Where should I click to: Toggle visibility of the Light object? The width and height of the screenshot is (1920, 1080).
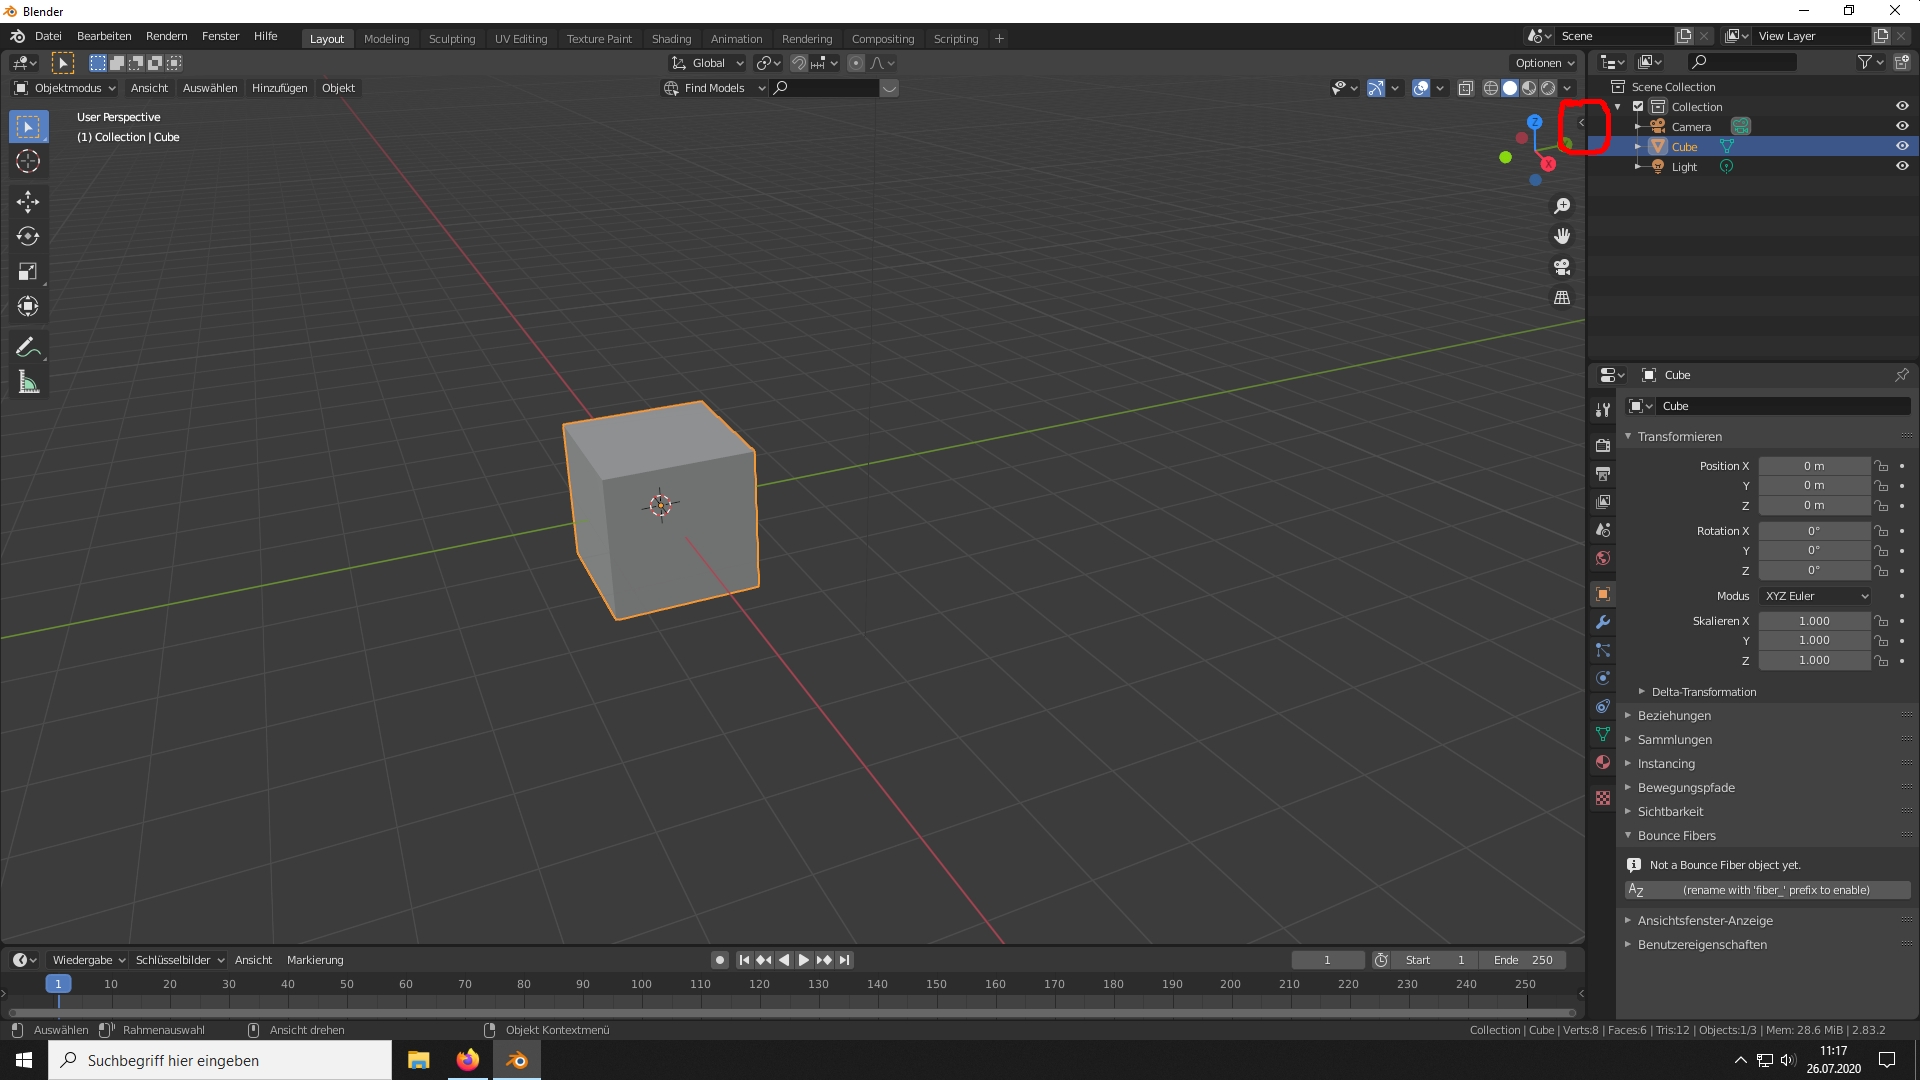click(1902, 166)
